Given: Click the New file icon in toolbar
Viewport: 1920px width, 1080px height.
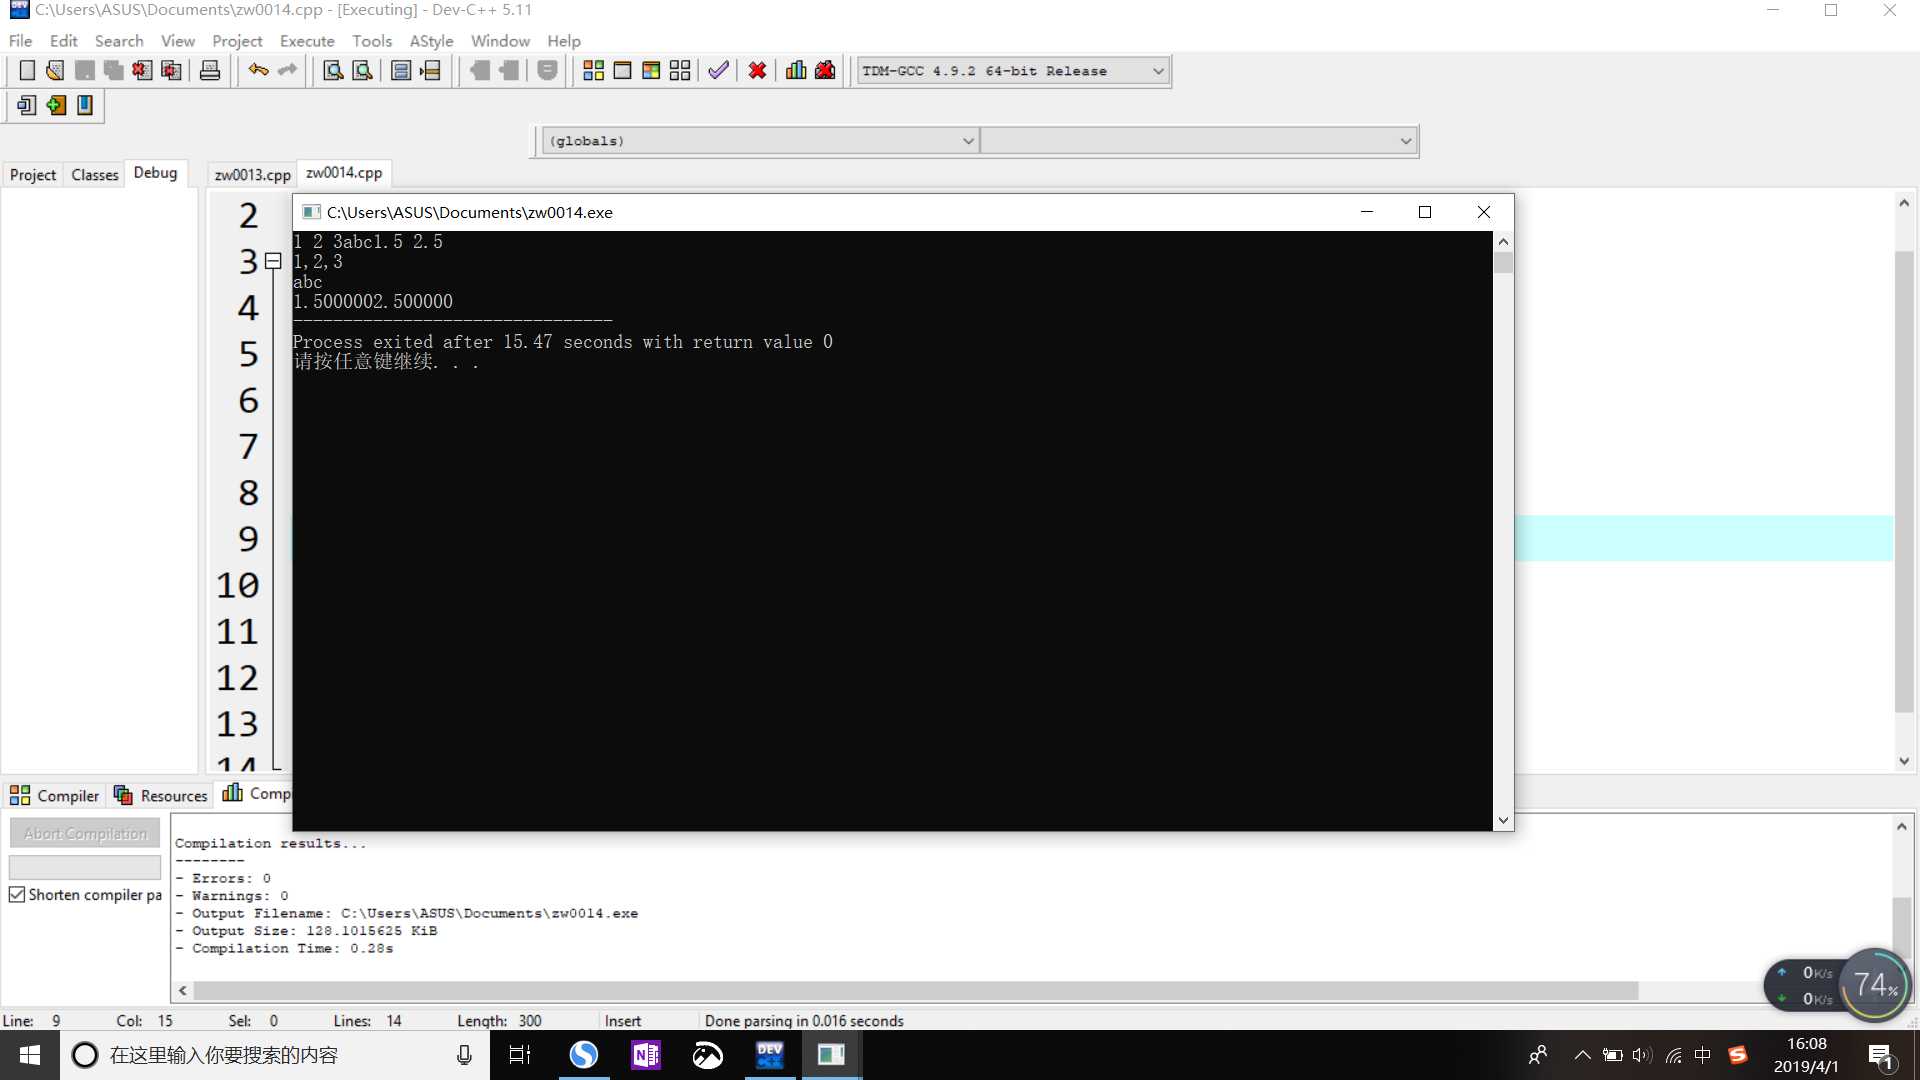Looking at the screenshot, I should pos(24,70).
